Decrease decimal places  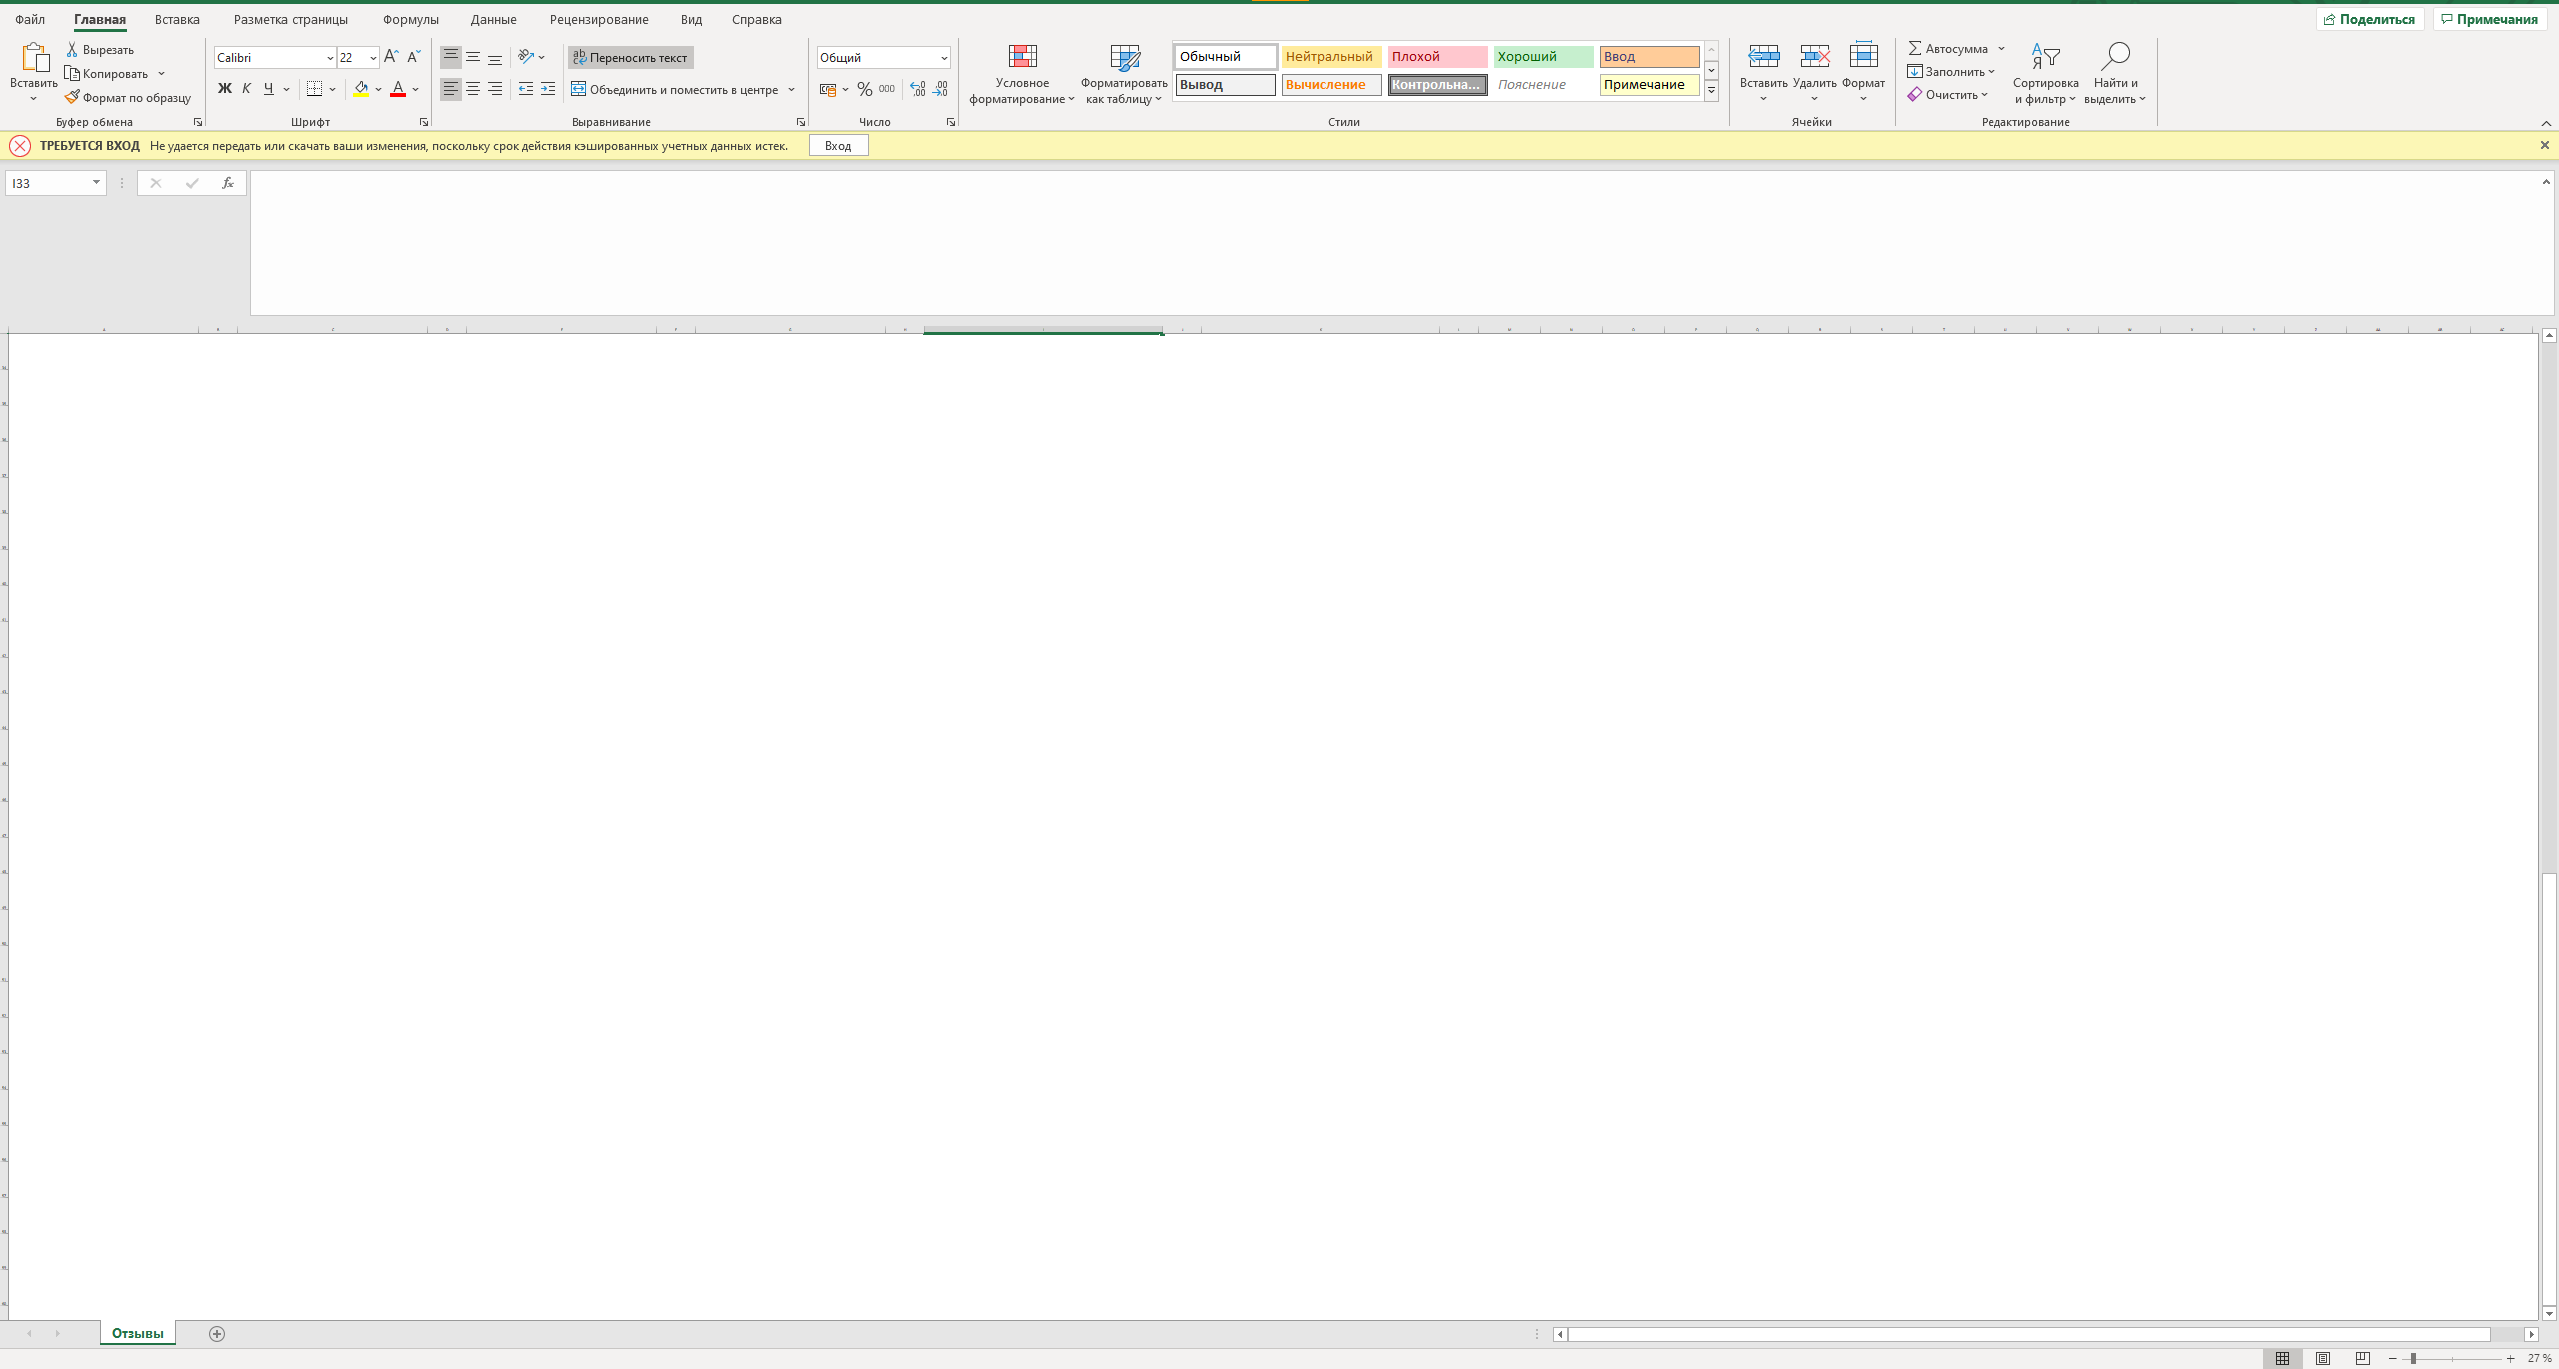coord(940,89)
